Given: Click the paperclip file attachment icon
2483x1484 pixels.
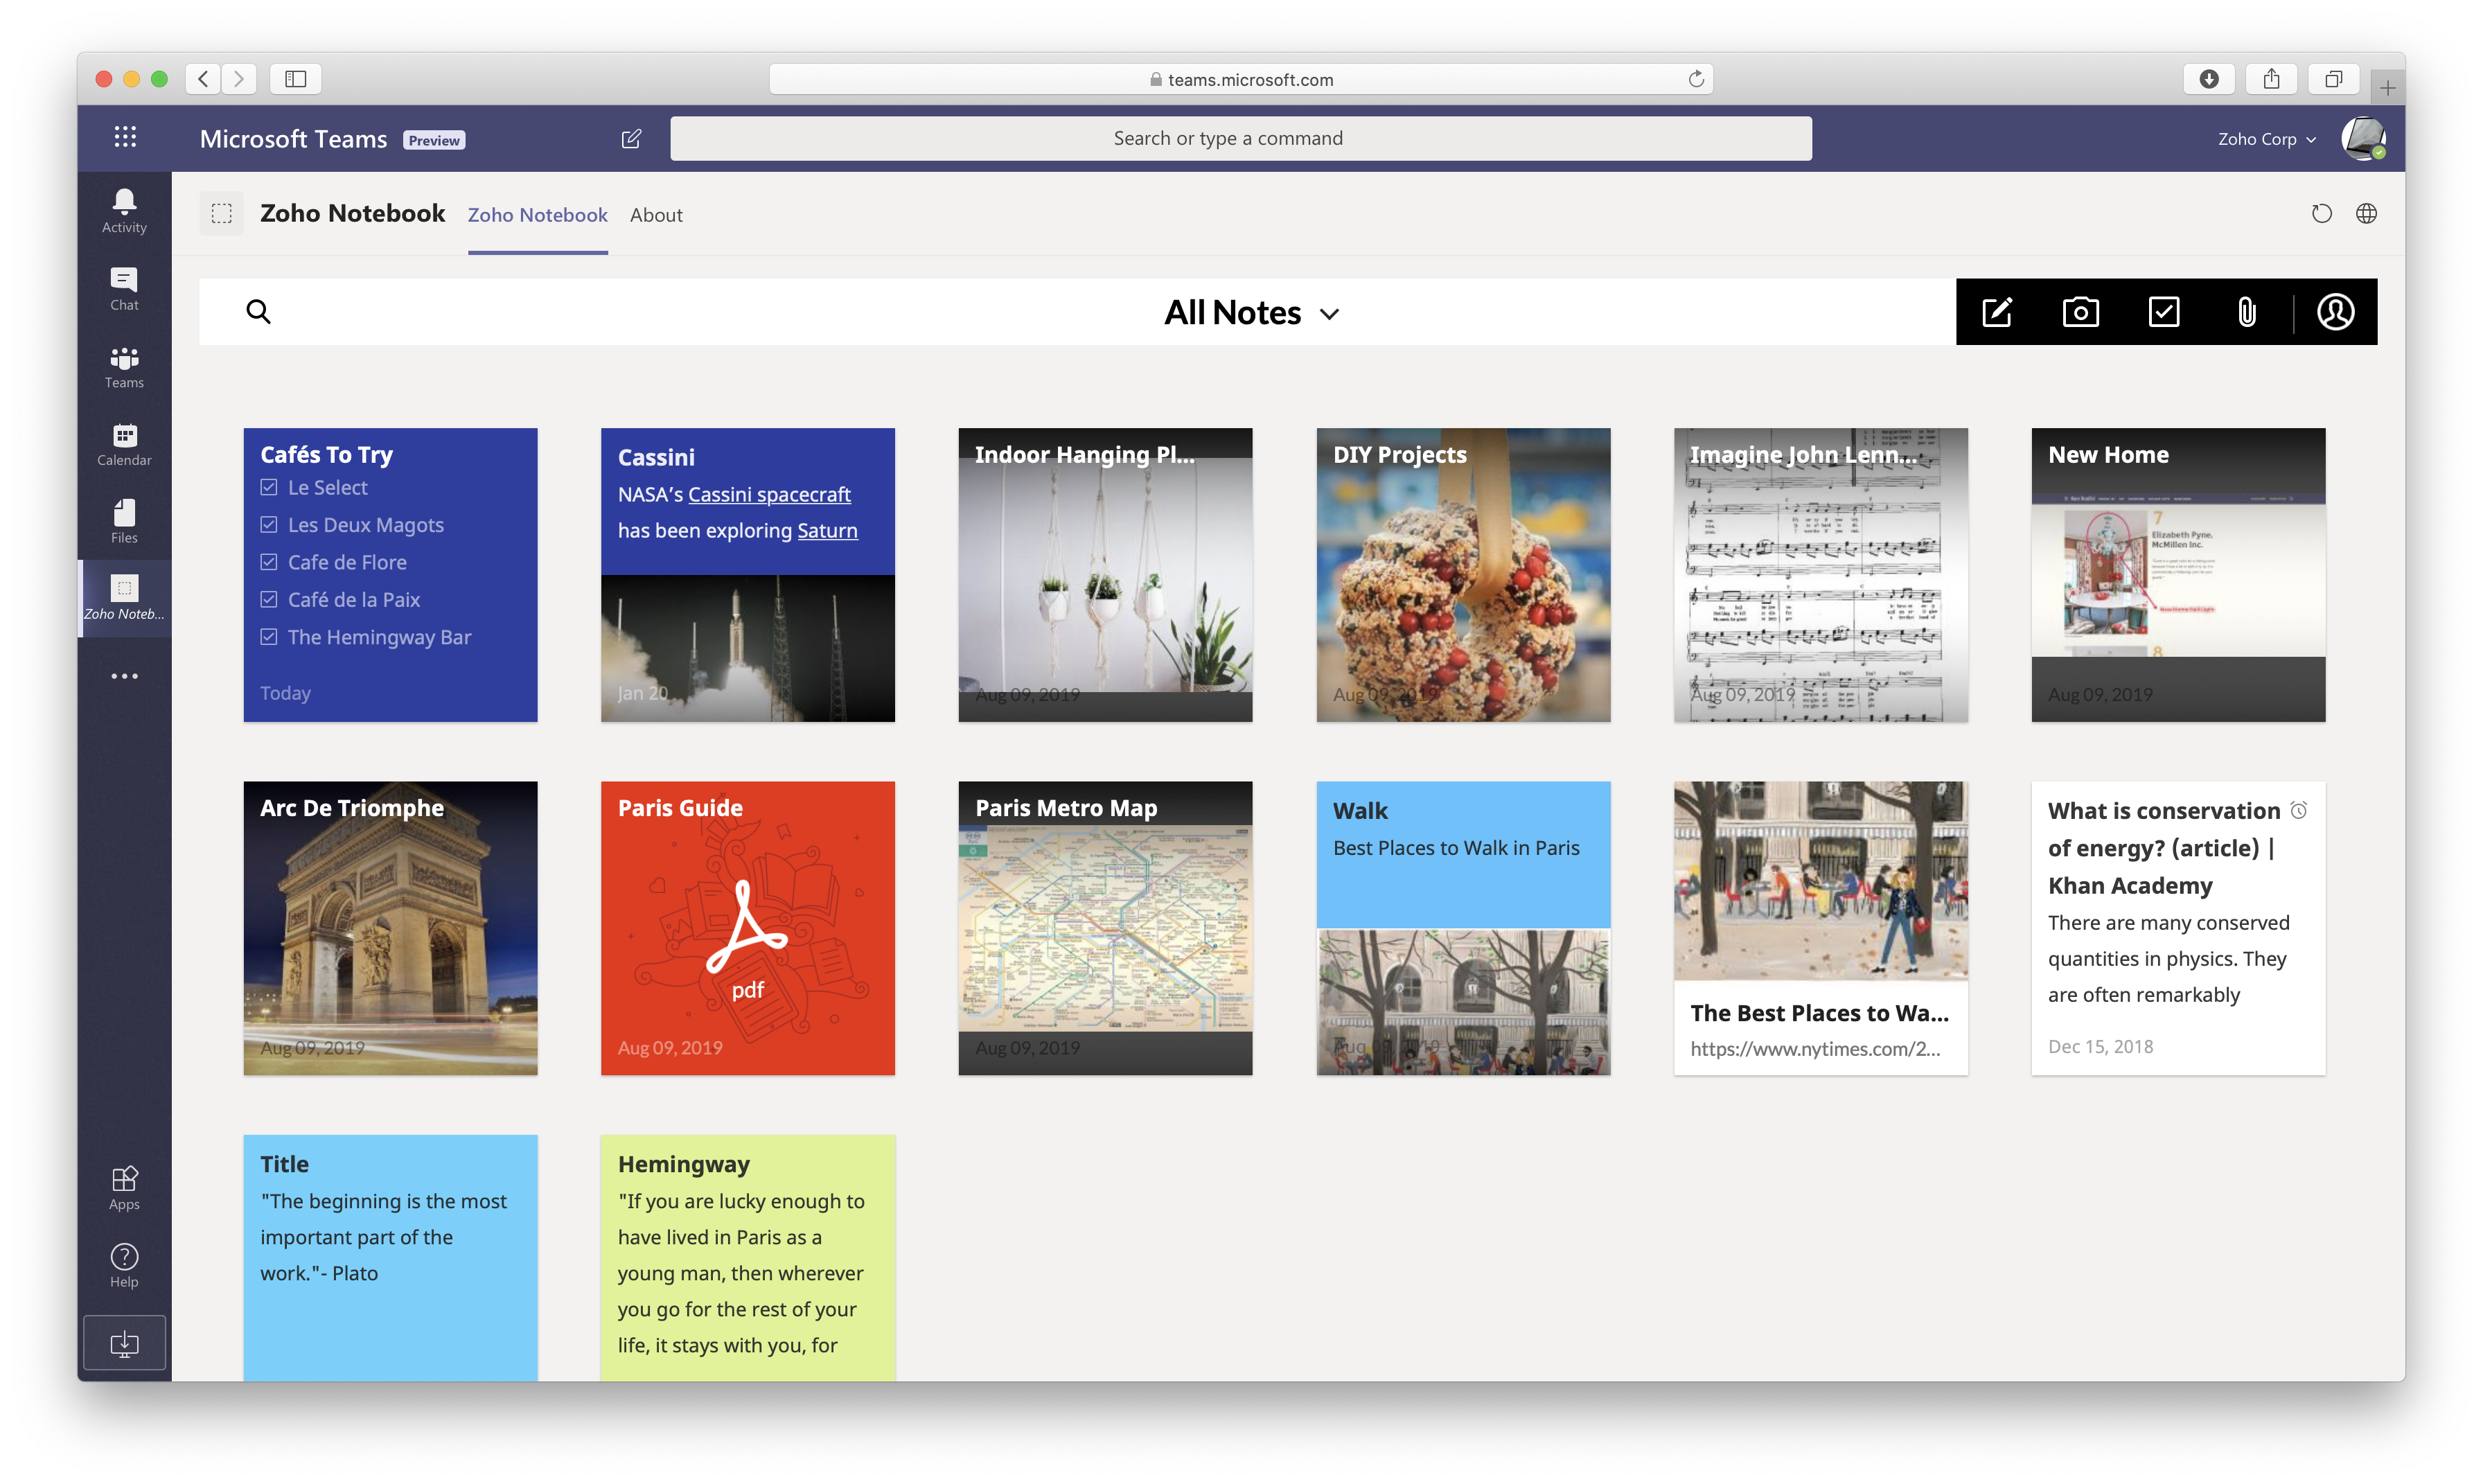Looking at the screenshot, I should point(2246,312).
